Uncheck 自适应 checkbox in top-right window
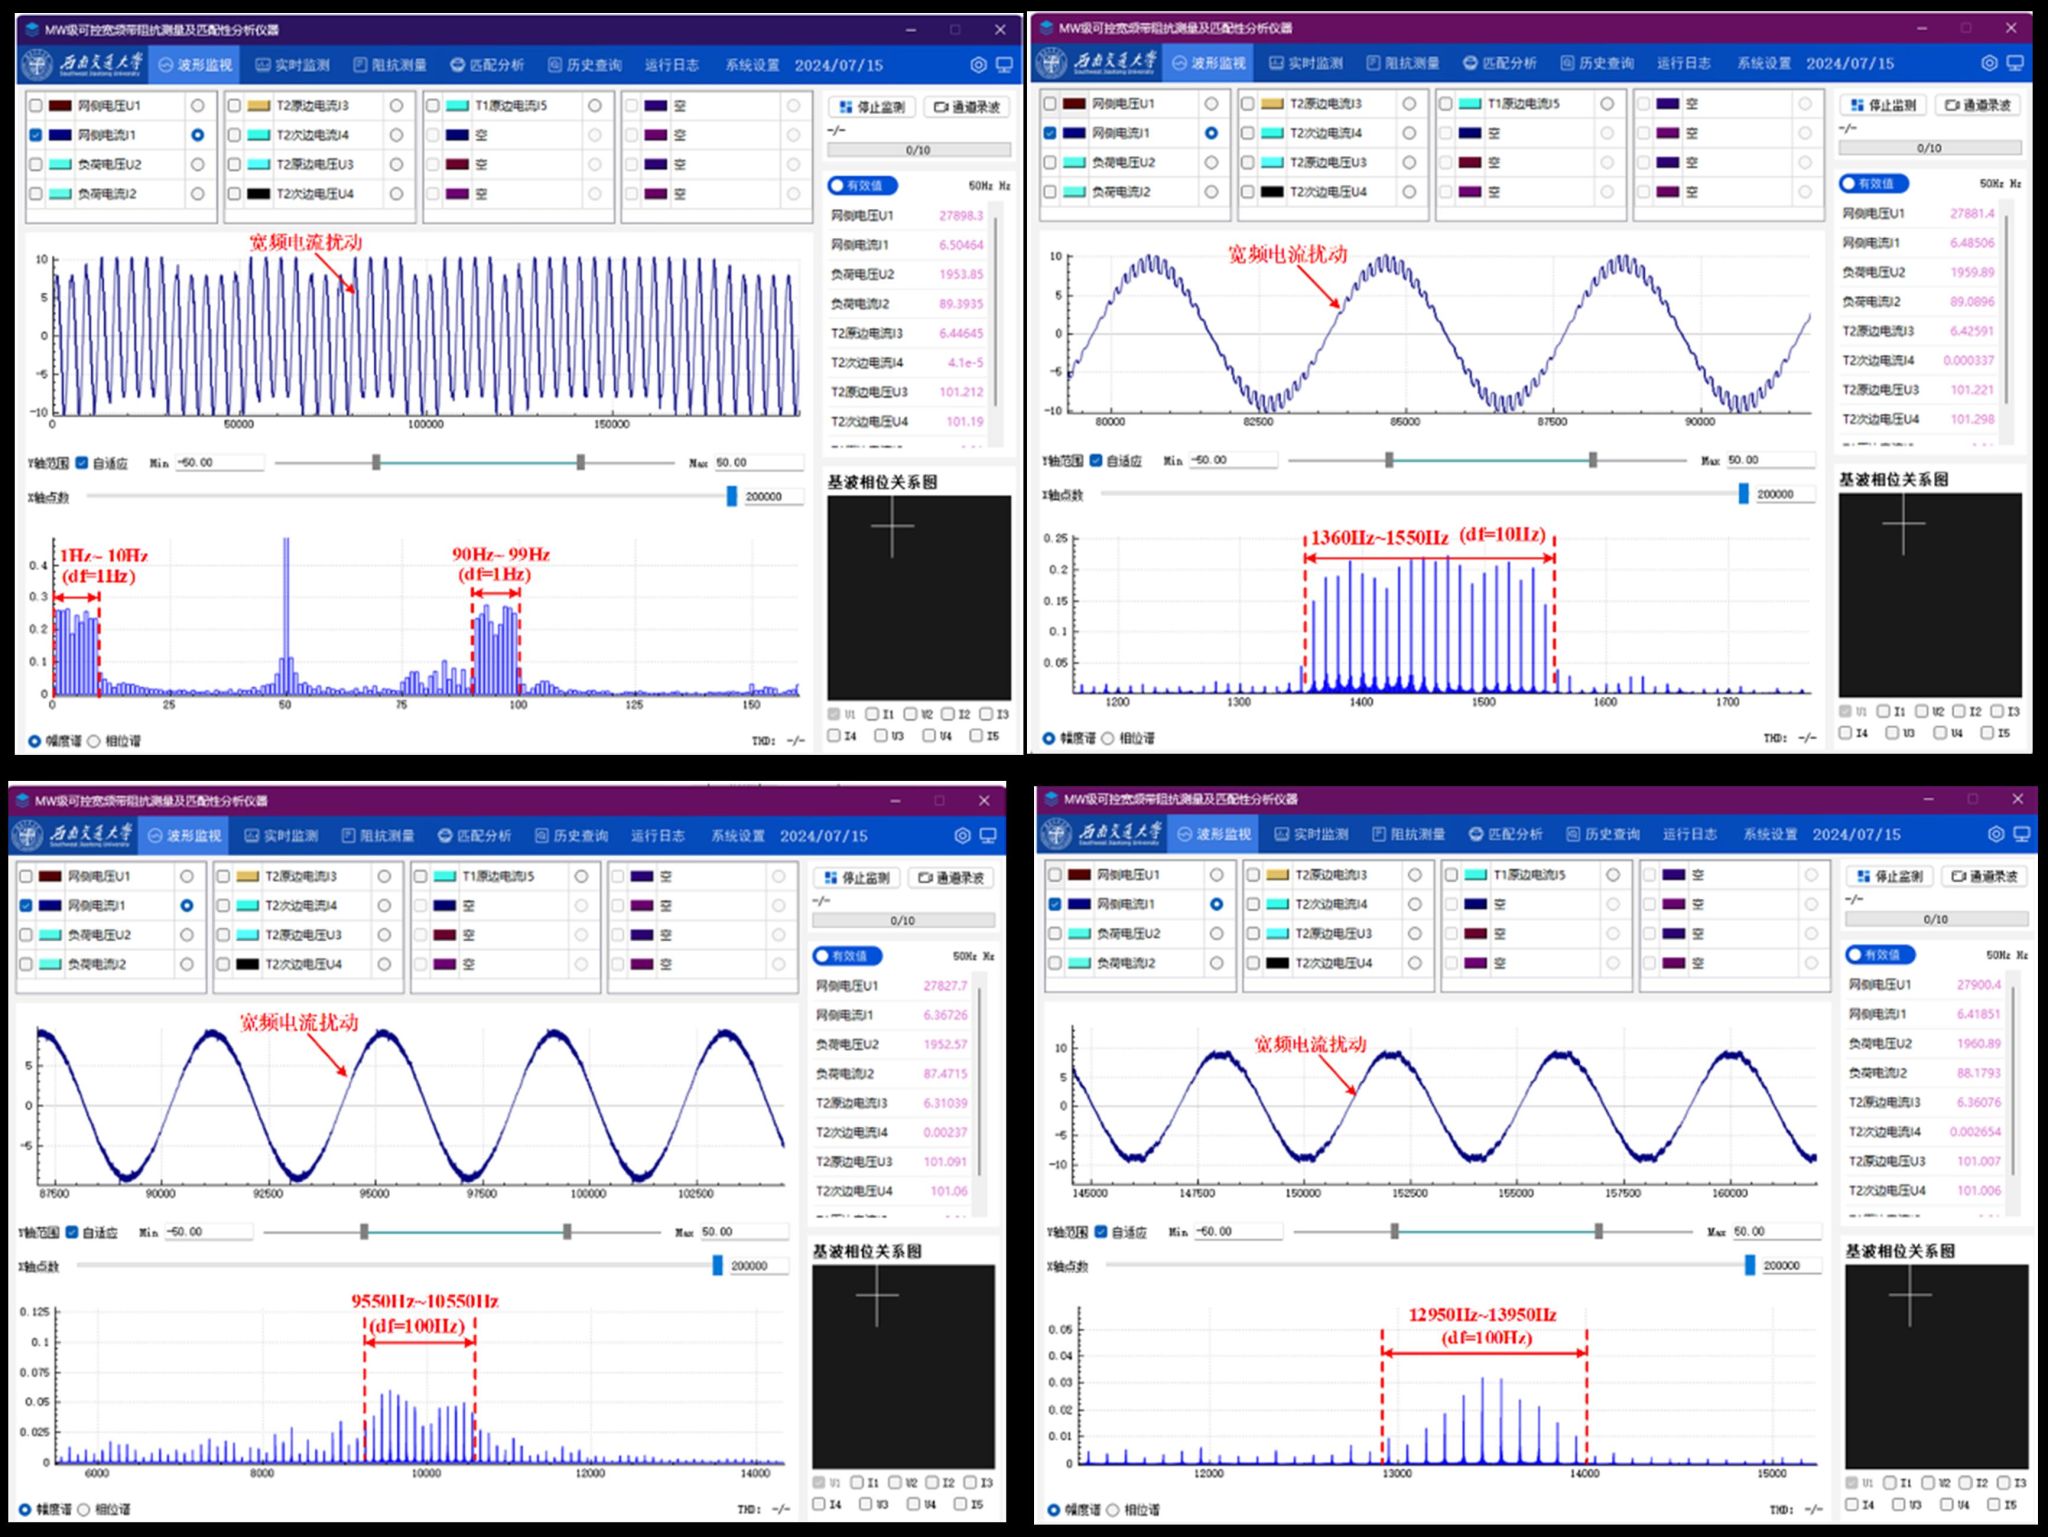Viewport: 2048px width, 1537px height. pyautogui.click(x=1096, y=460)
